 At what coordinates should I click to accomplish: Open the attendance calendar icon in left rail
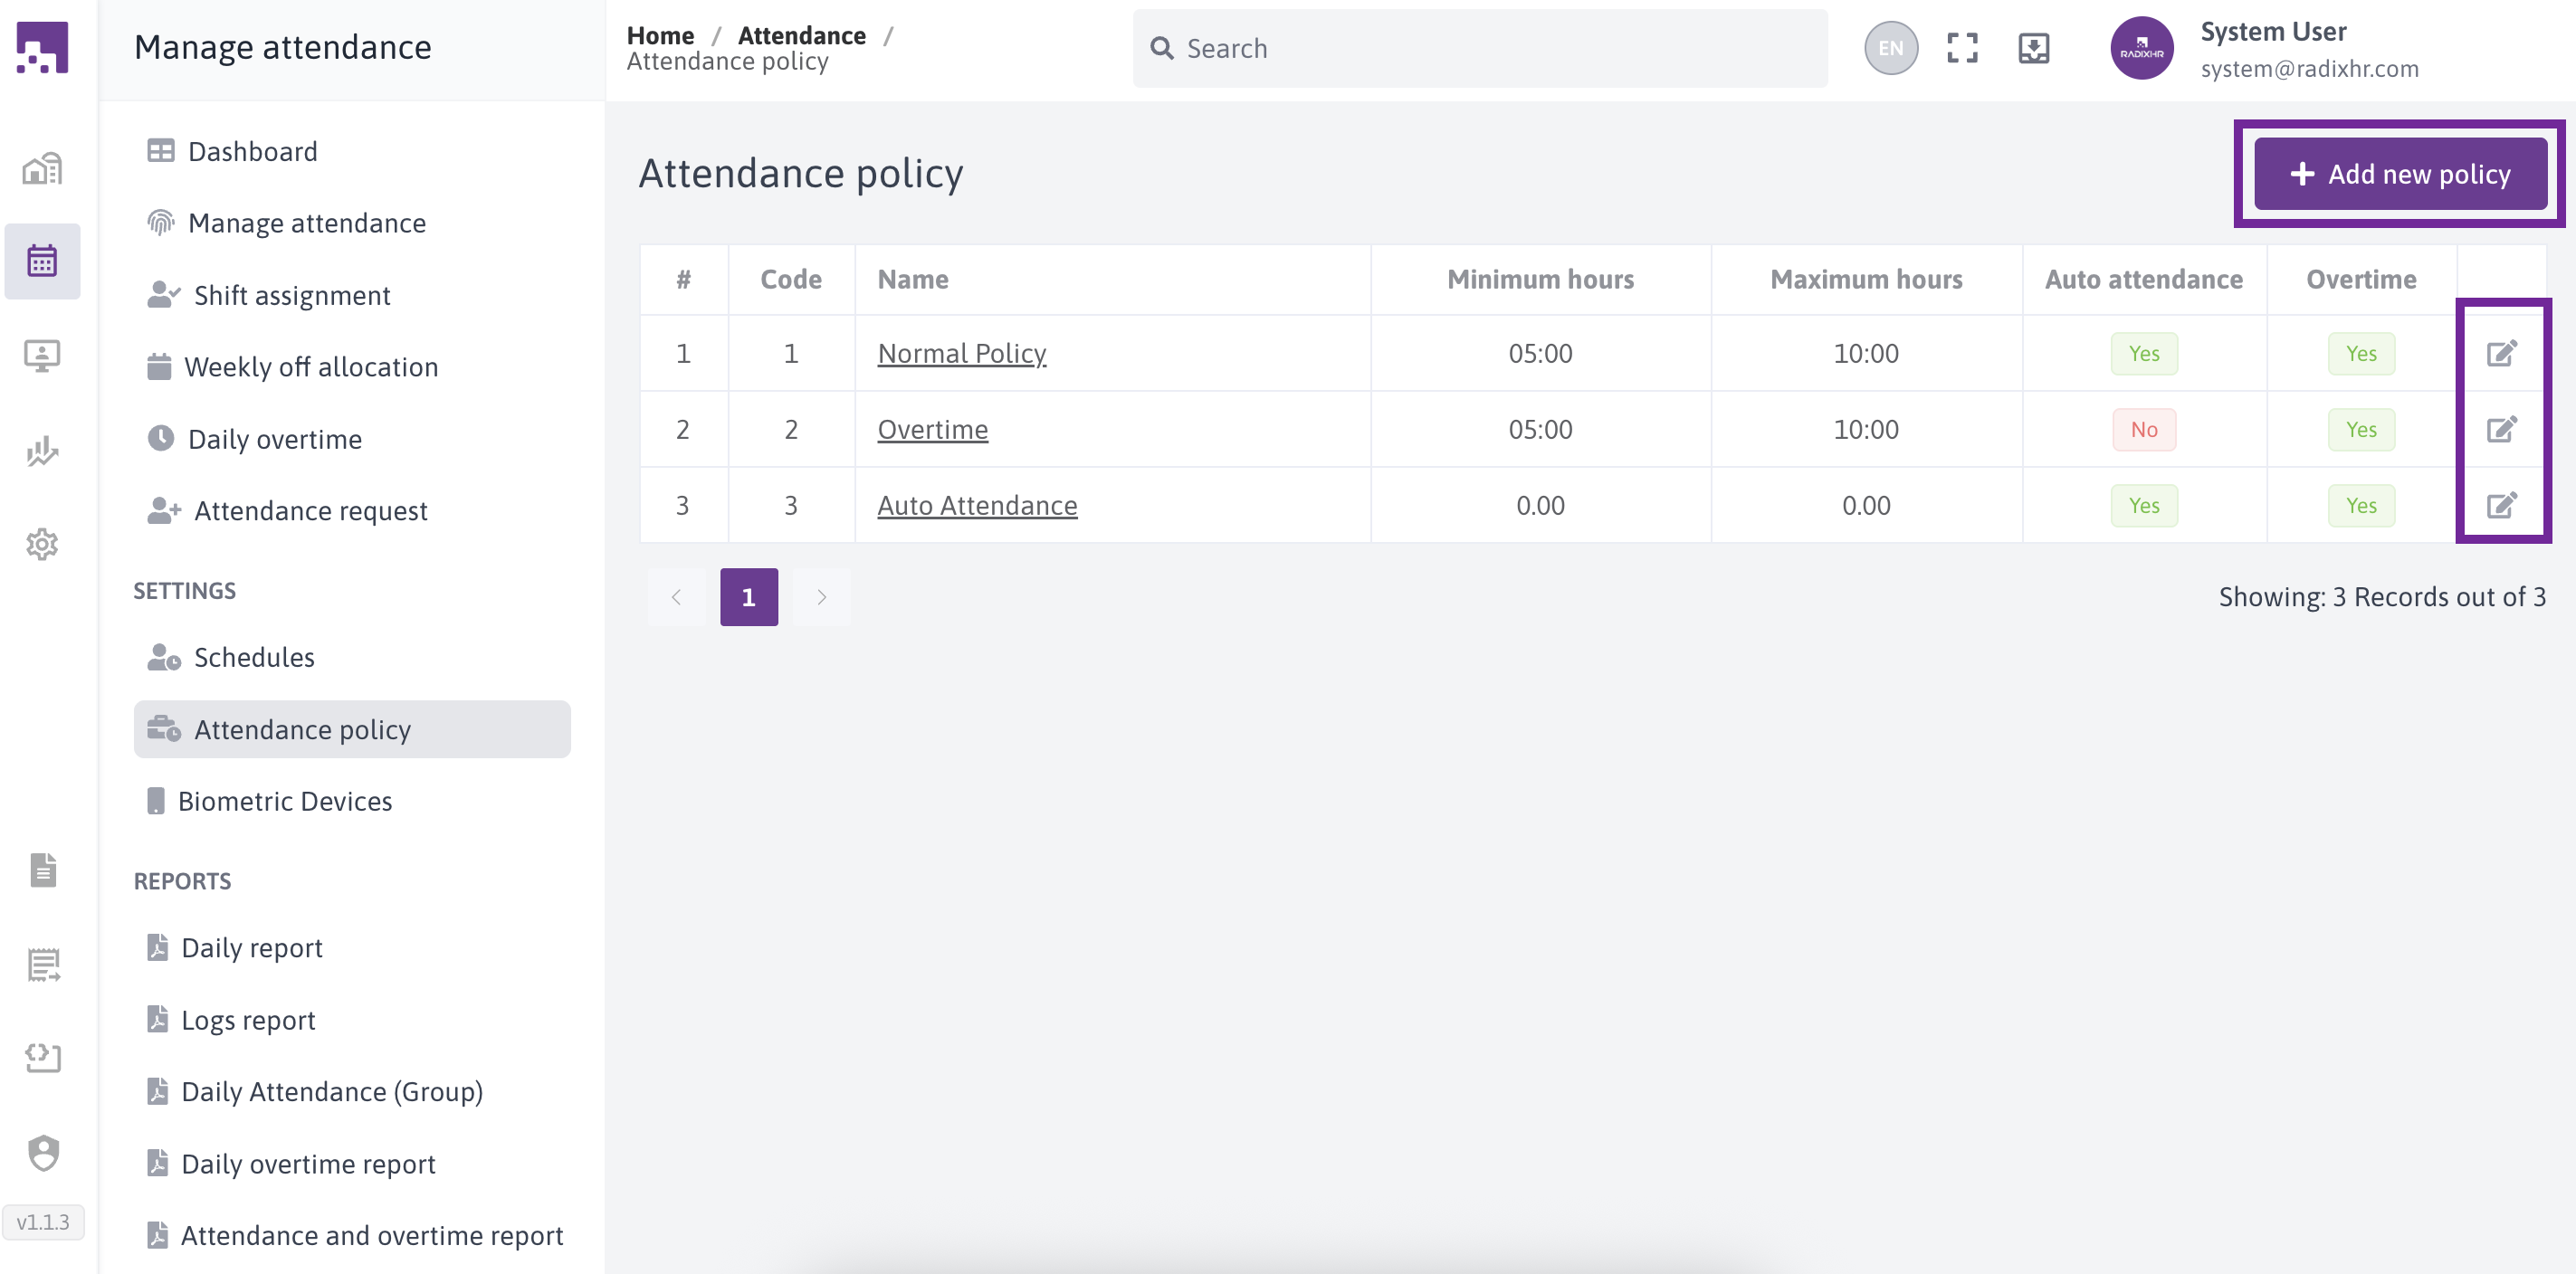pyautogui.click(x=42, y=261)
